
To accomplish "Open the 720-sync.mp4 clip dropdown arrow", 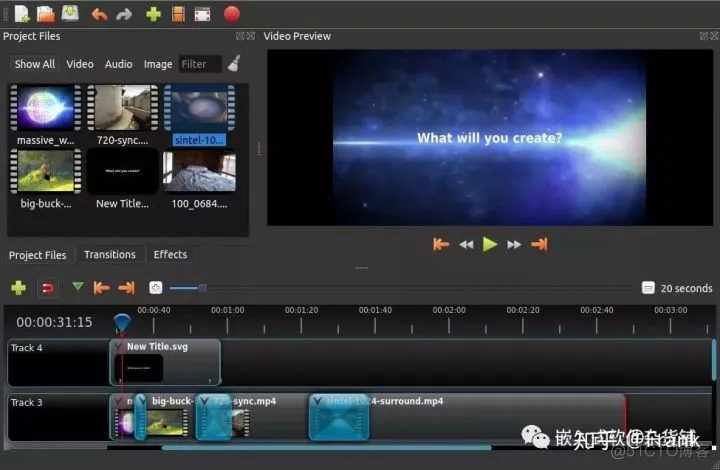I will coord(204,401).
